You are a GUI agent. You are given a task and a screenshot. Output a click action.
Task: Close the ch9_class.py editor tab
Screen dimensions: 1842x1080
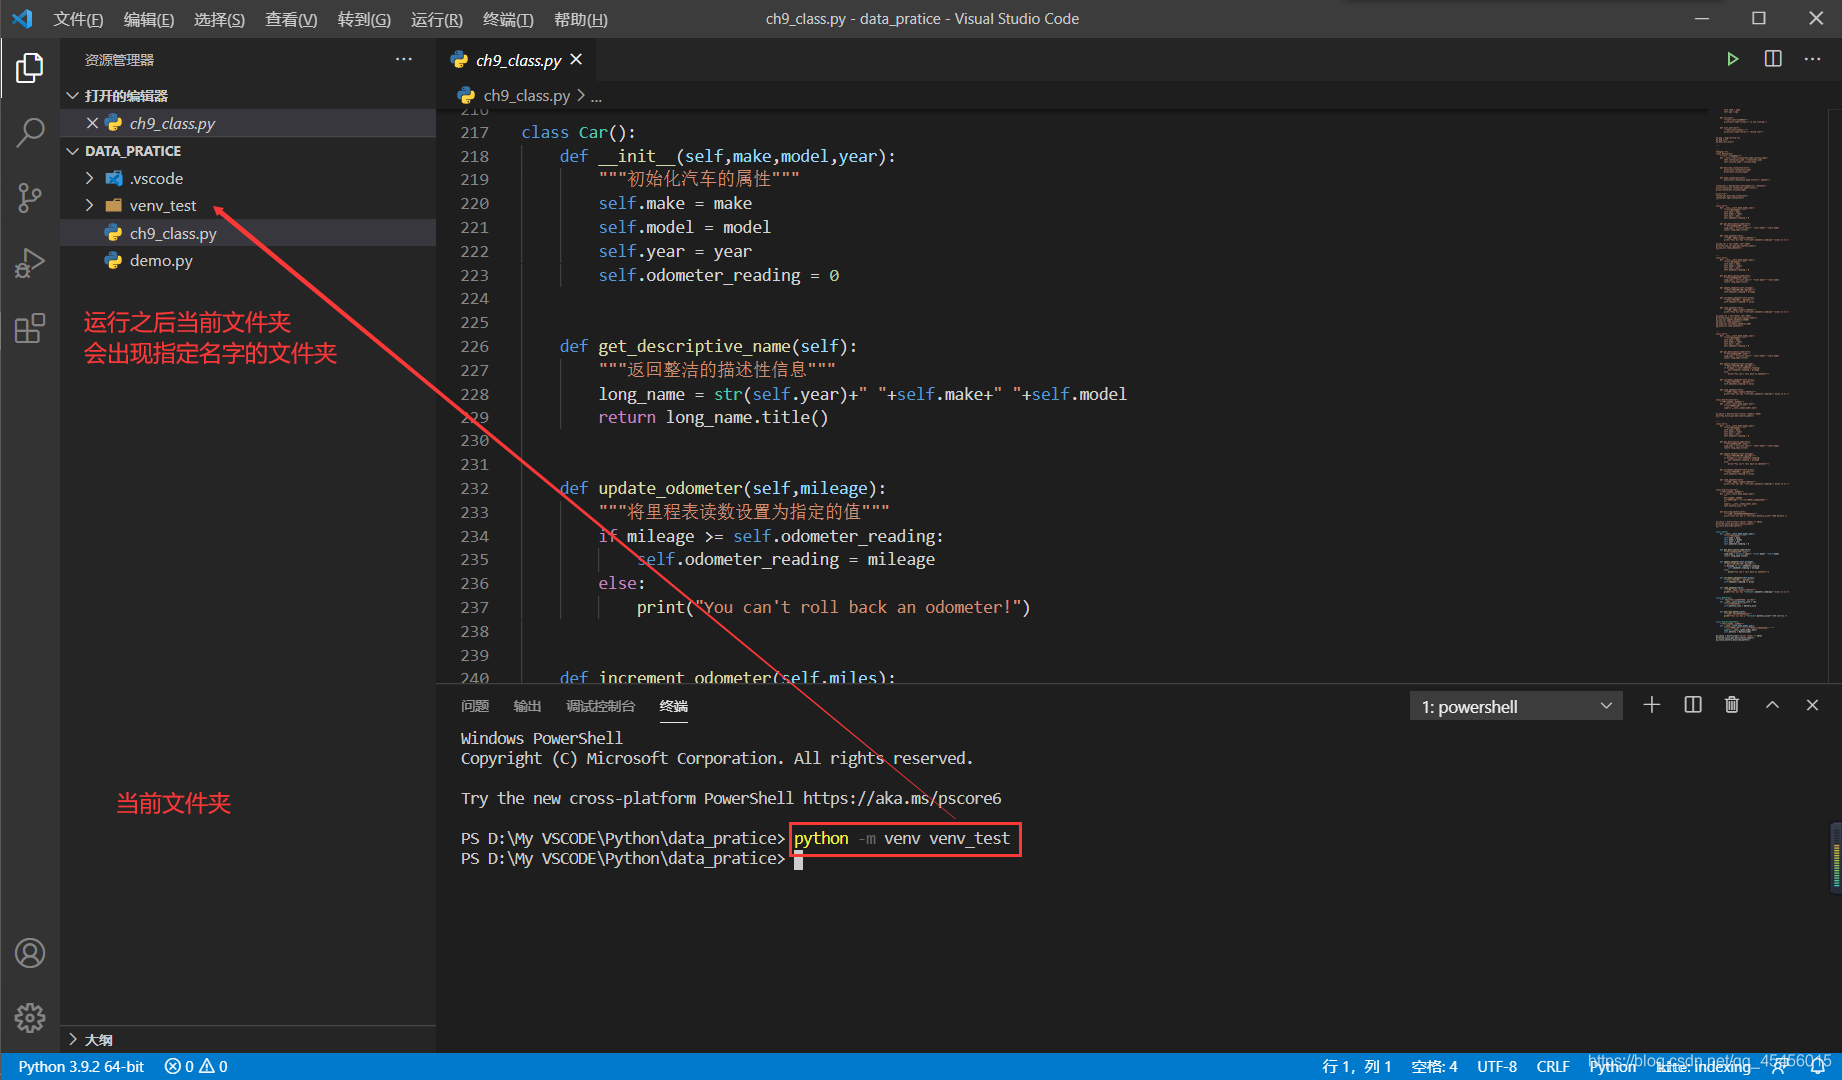point(576,60)
